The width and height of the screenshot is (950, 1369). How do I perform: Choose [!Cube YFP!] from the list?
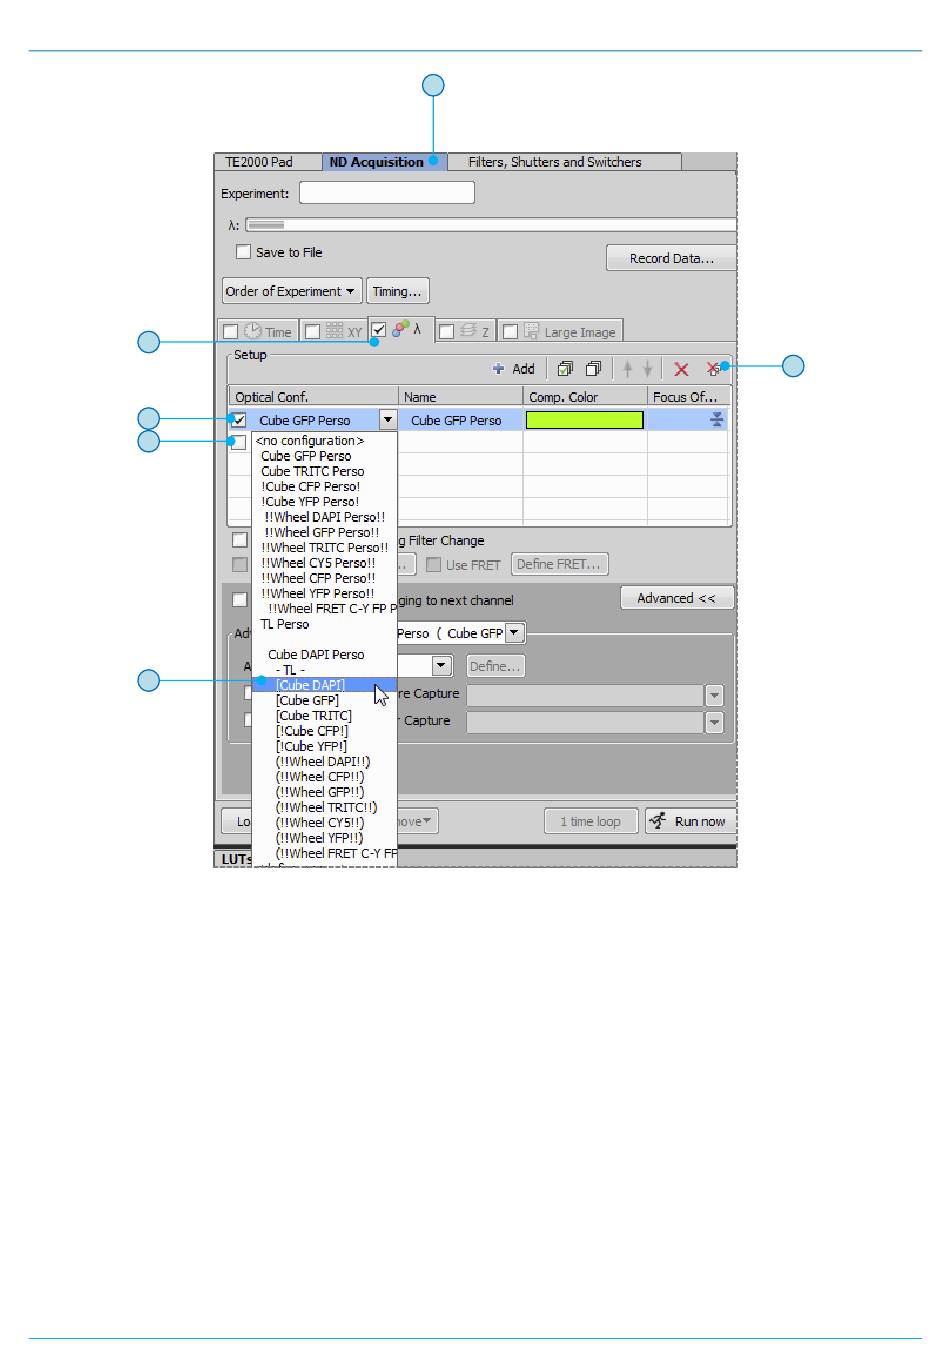pyautogui.click(x=312, y=746)
